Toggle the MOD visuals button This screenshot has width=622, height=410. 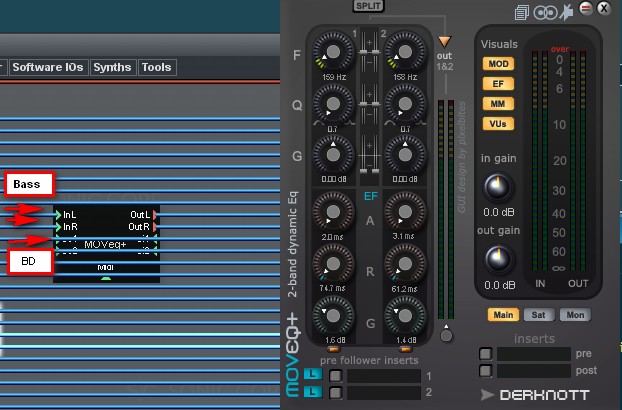tap(497, 64)
